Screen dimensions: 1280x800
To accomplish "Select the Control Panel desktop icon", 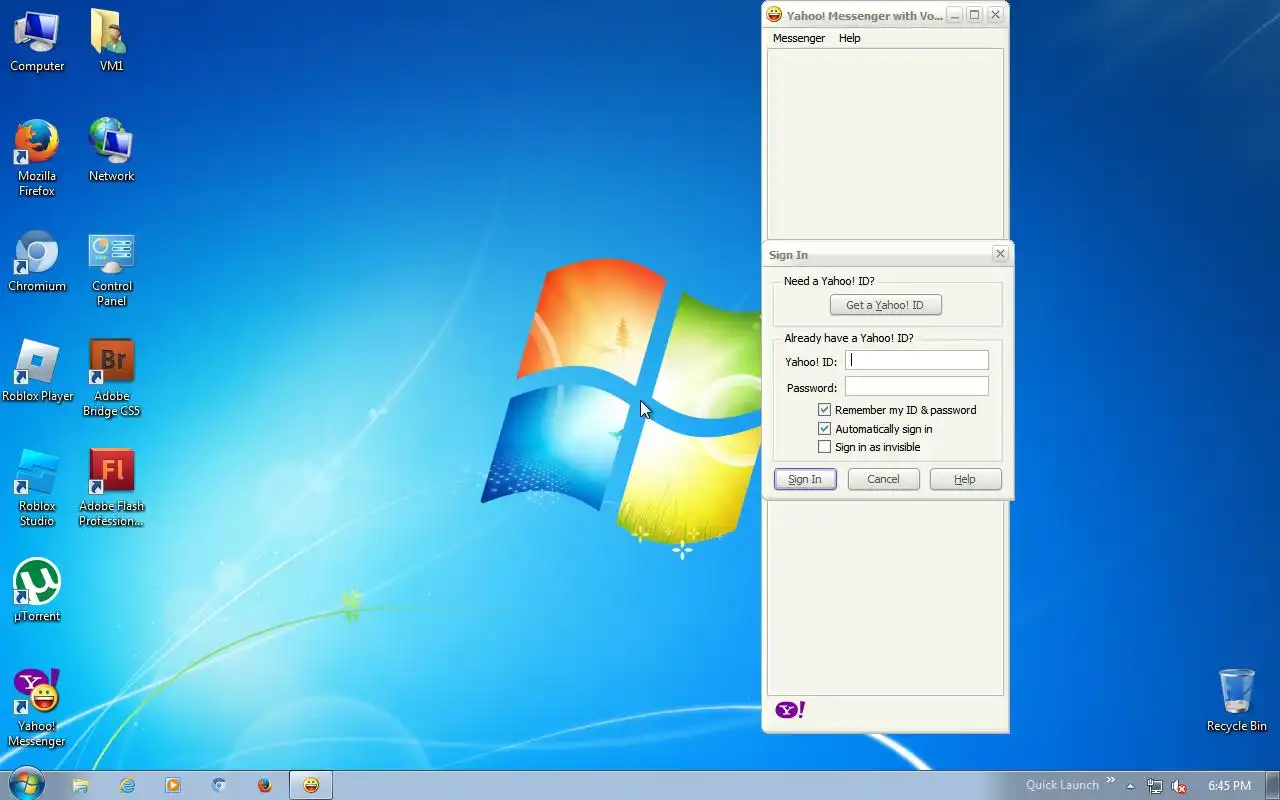I will tap(111, 268).
